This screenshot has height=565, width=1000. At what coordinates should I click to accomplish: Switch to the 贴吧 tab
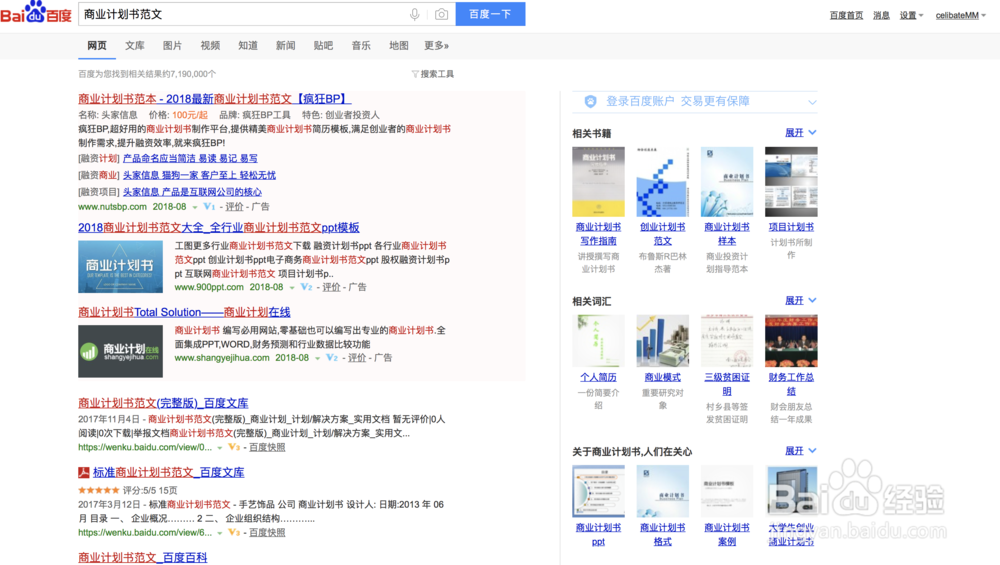(x=323, y=46)
